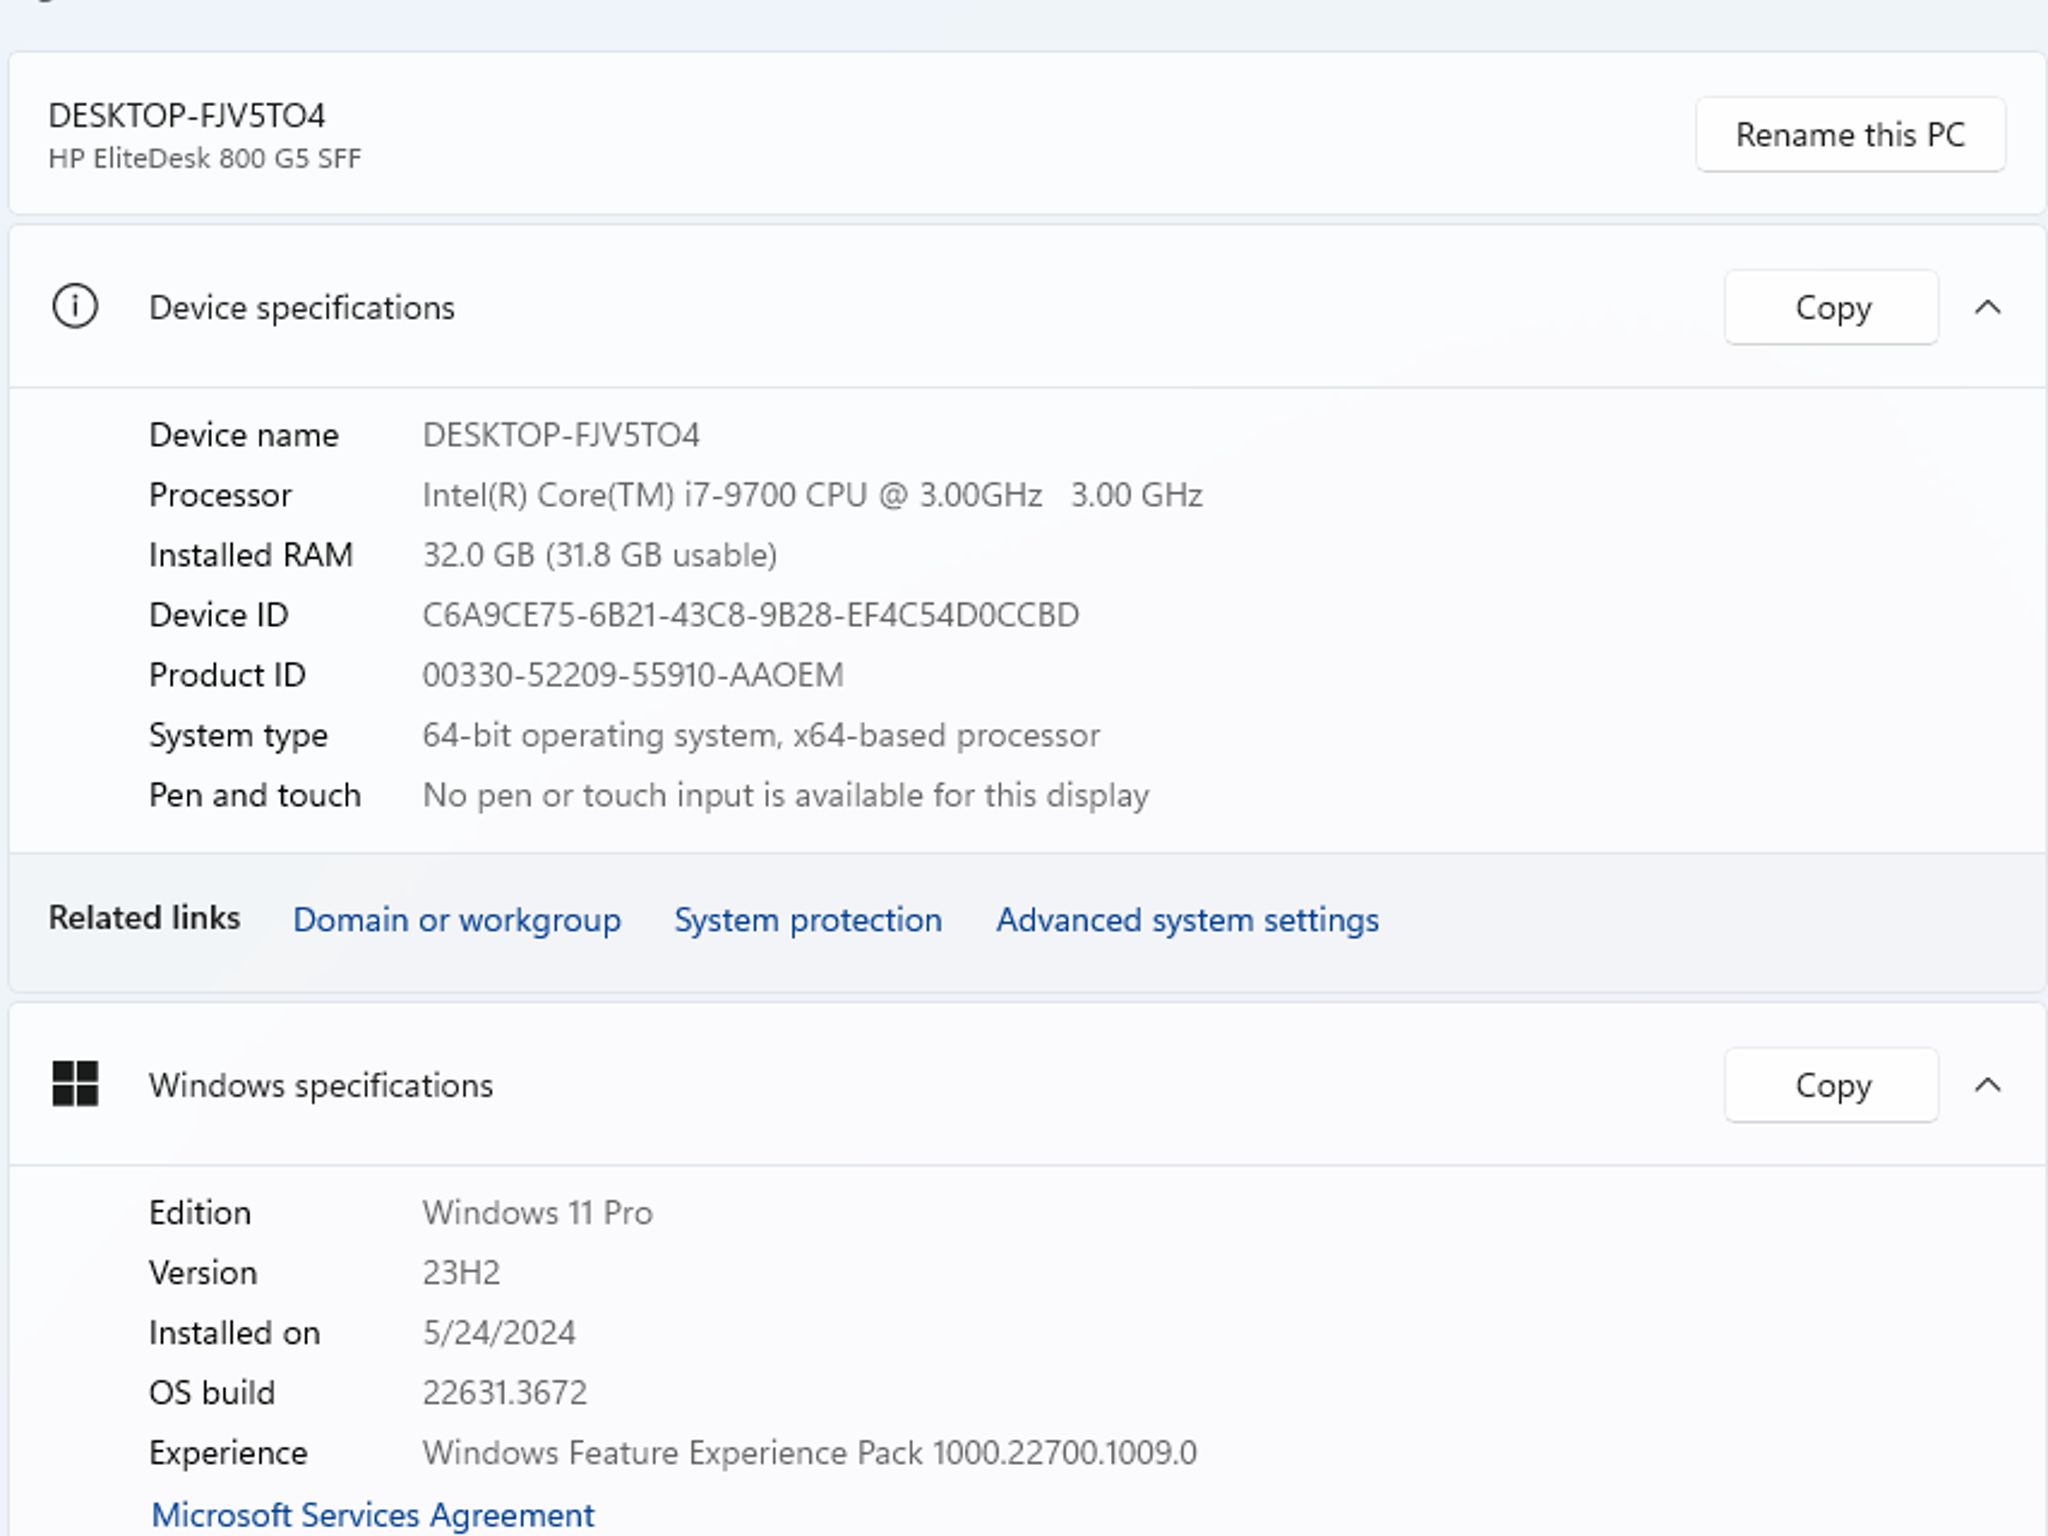2048x1536 pixels.
Task: Click the System type value 64-bit operating system
Action: point(761,735)
